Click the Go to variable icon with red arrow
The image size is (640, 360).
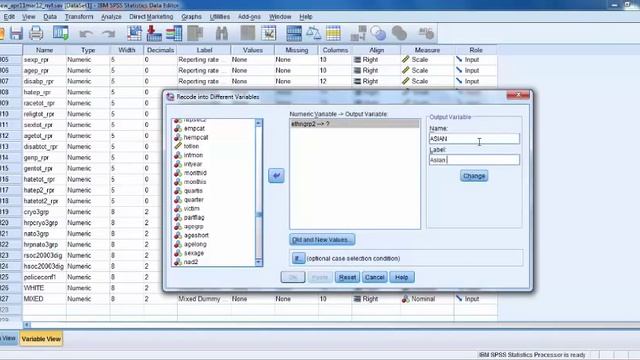pos(154,33)
